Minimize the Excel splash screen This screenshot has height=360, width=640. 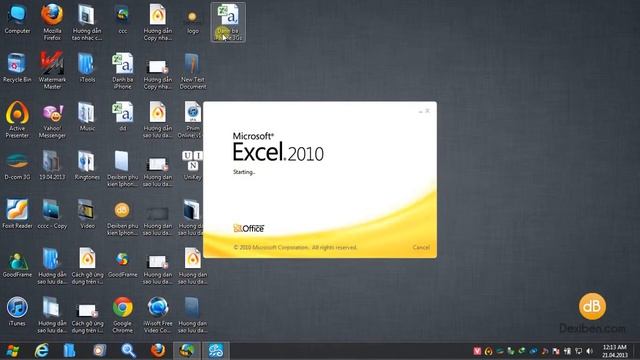(x=420, y=111)
